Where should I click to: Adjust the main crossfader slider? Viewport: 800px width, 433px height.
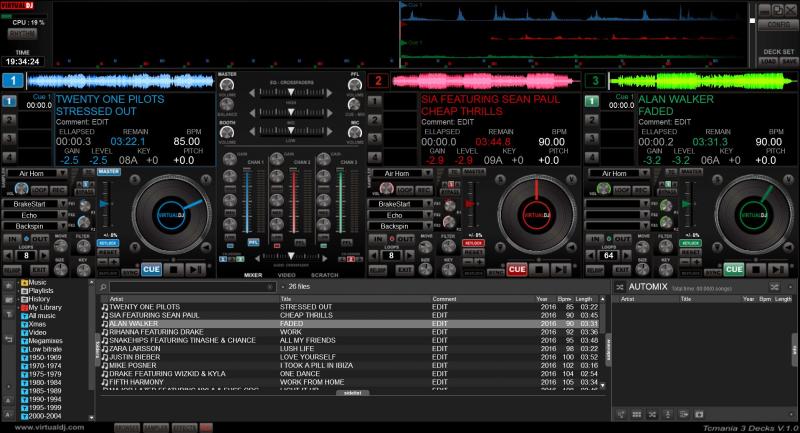point(291,257)
